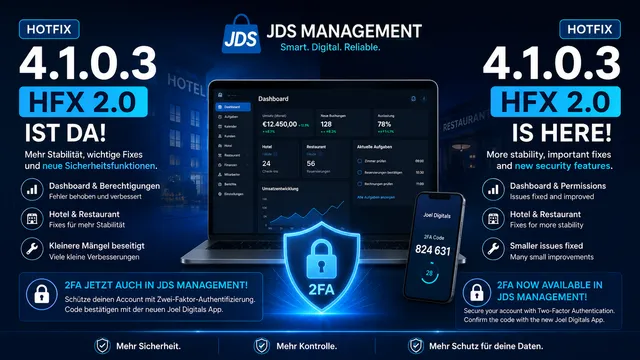Select Dashboard in the laptop sidebar
The image size is (640, 360).
tap(233, 107)
